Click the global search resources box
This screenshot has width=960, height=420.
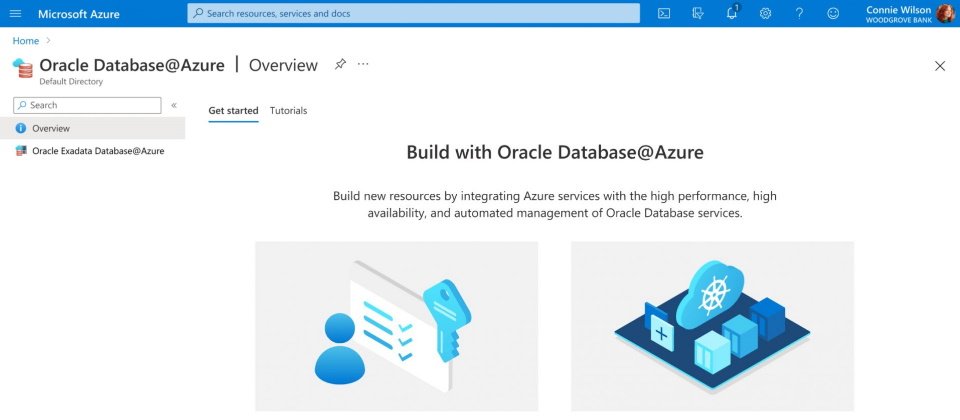pos(413,13)
